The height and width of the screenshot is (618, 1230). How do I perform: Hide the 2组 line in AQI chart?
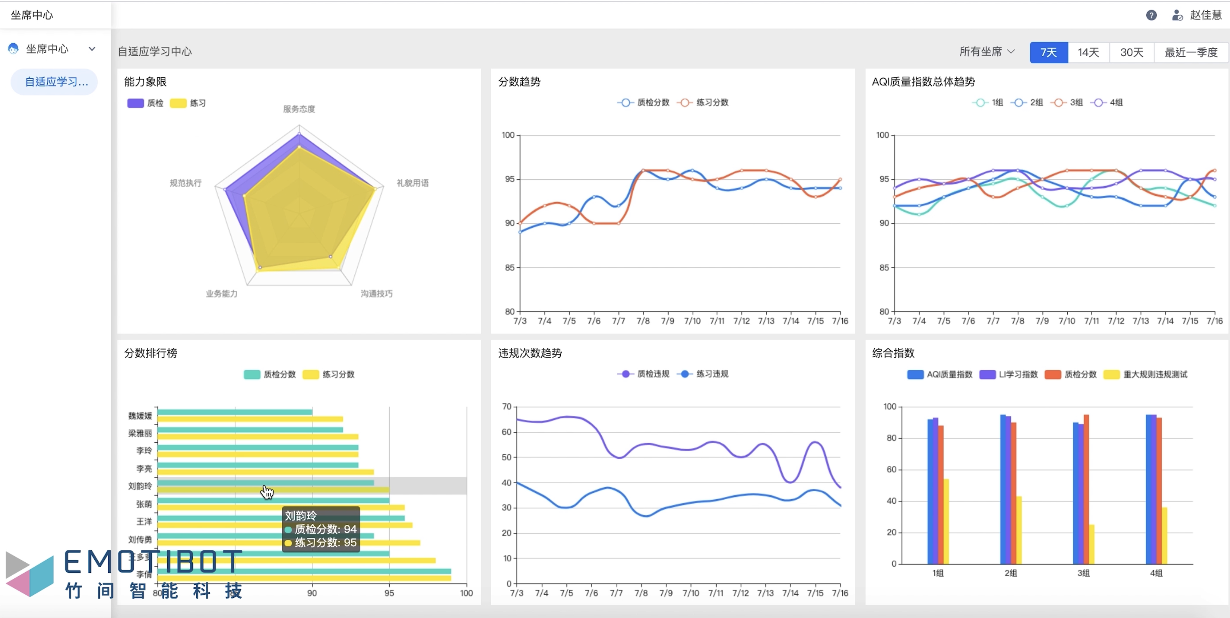coord(1020,102)
